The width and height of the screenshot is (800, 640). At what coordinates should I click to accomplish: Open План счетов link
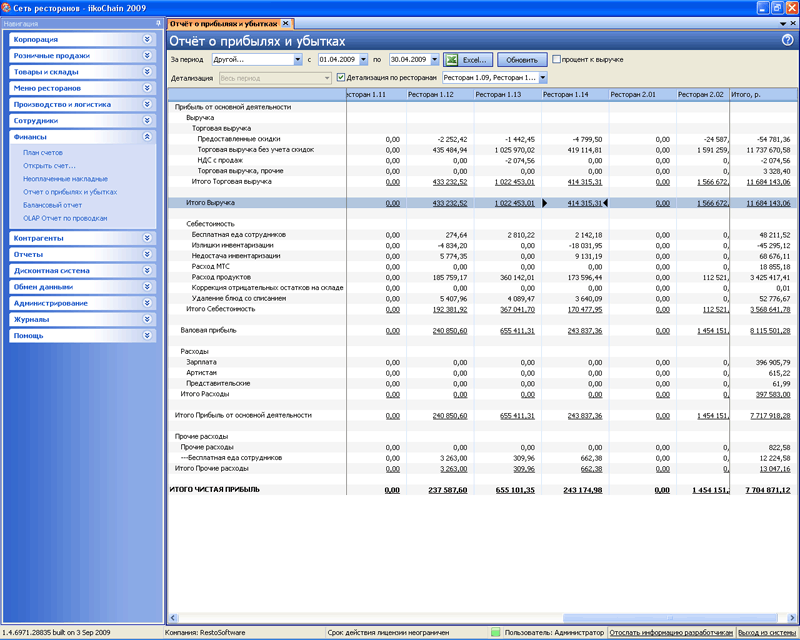[x=43, y=153]
